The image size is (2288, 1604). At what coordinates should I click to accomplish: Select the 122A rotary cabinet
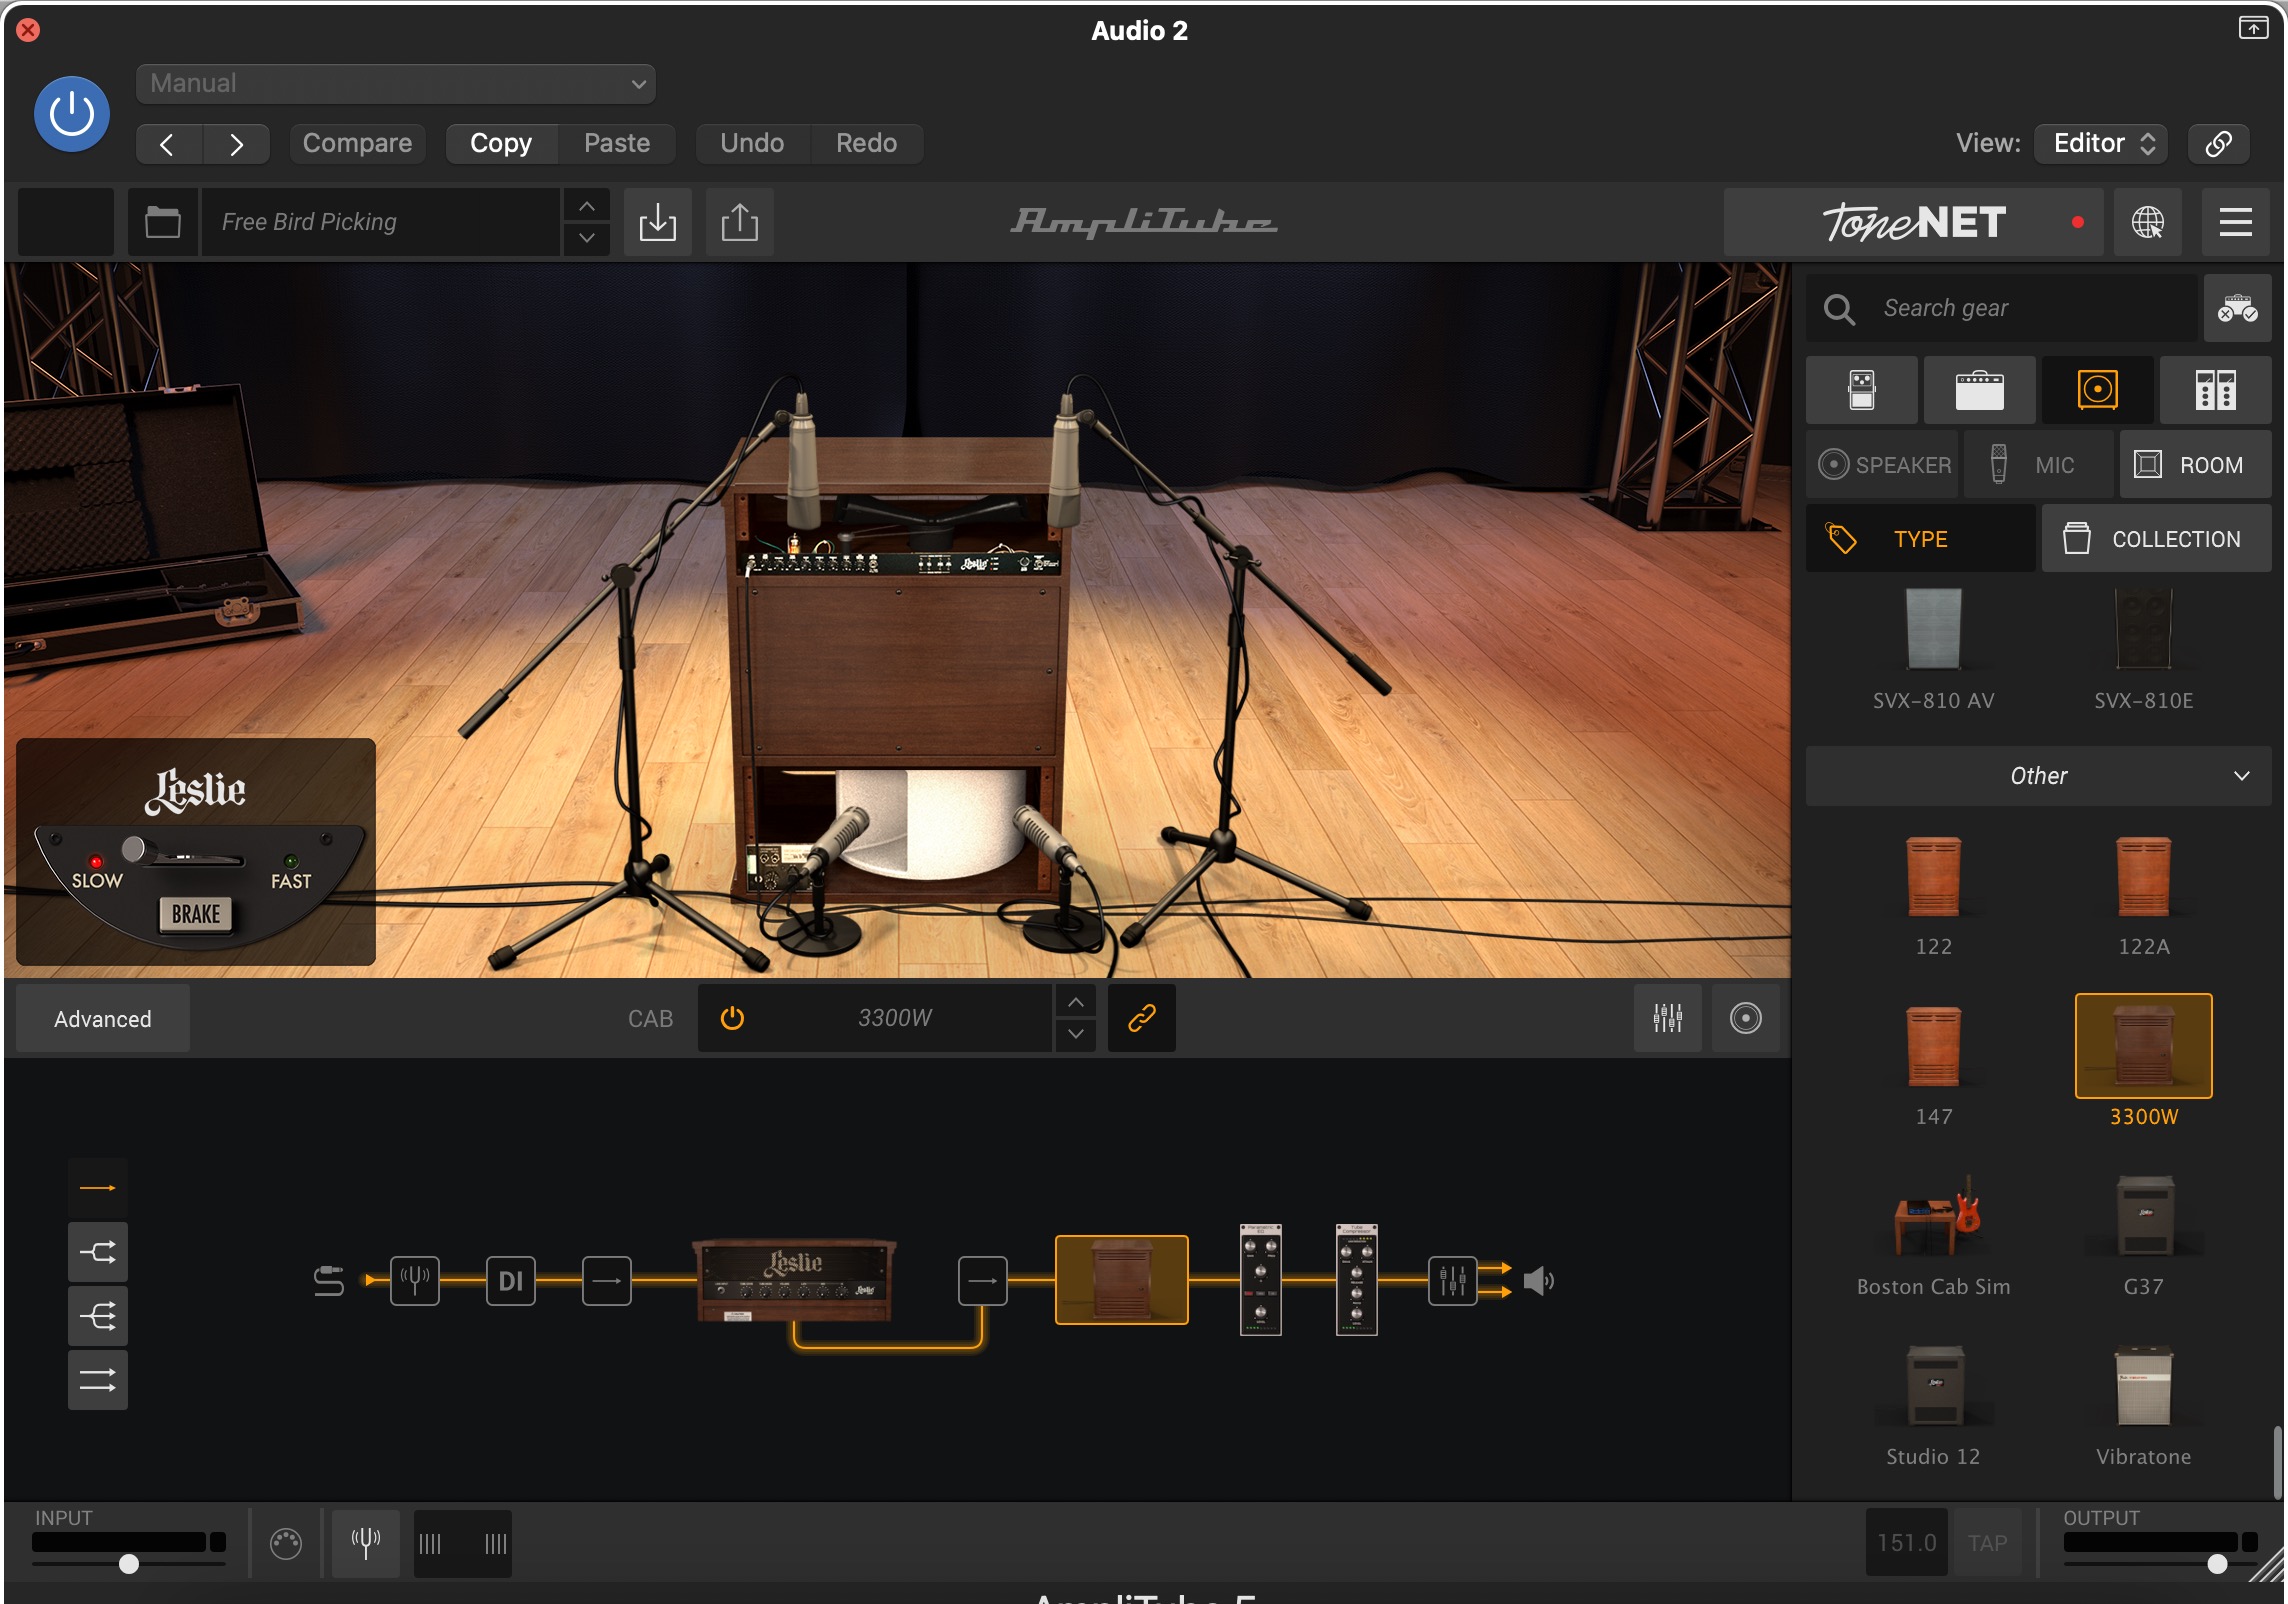2143,895
